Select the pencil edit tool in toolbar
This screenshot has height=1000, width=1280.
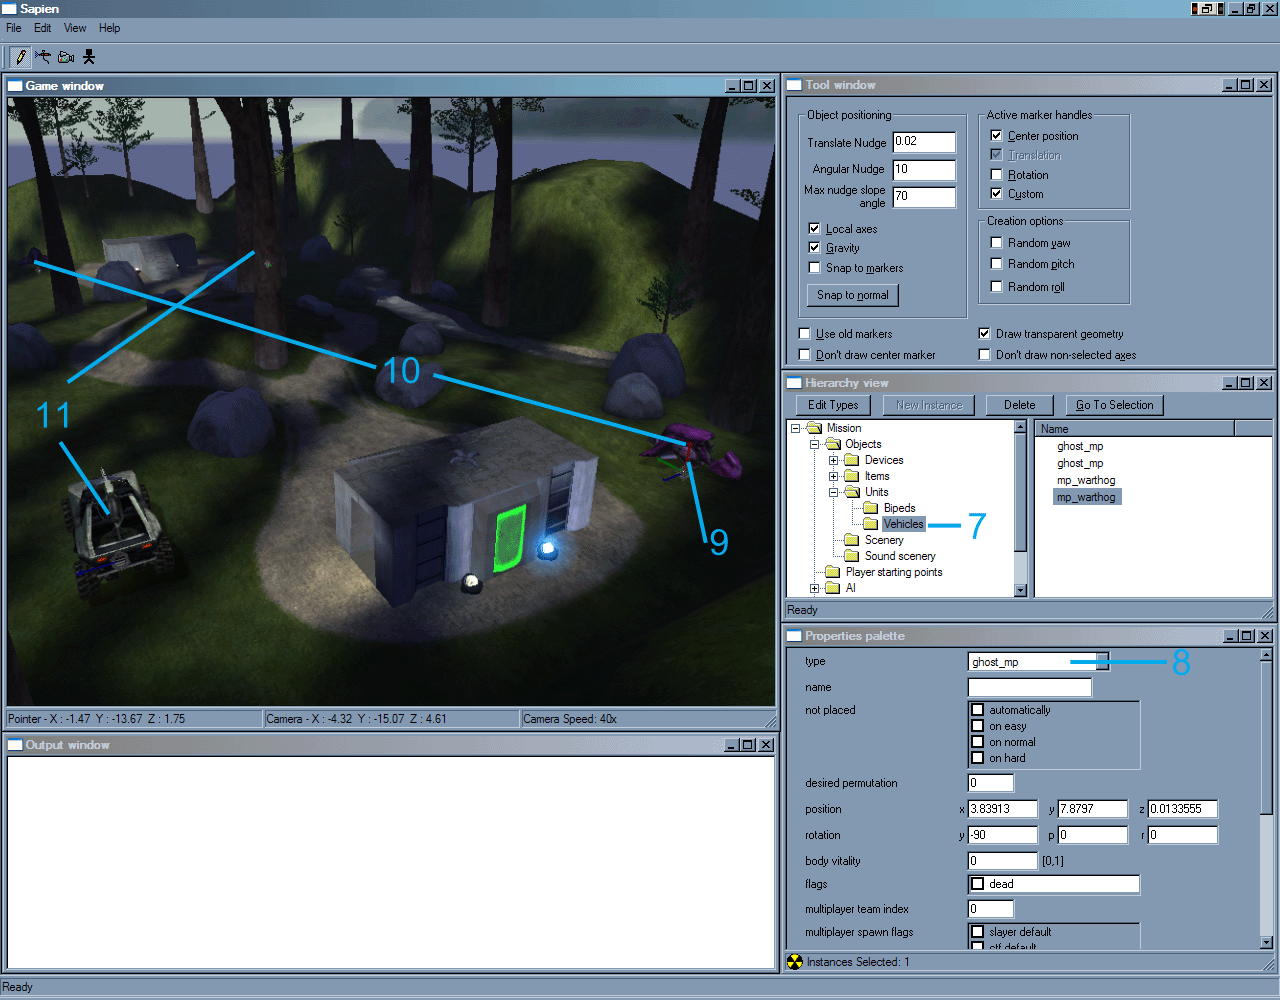[21, 57]
